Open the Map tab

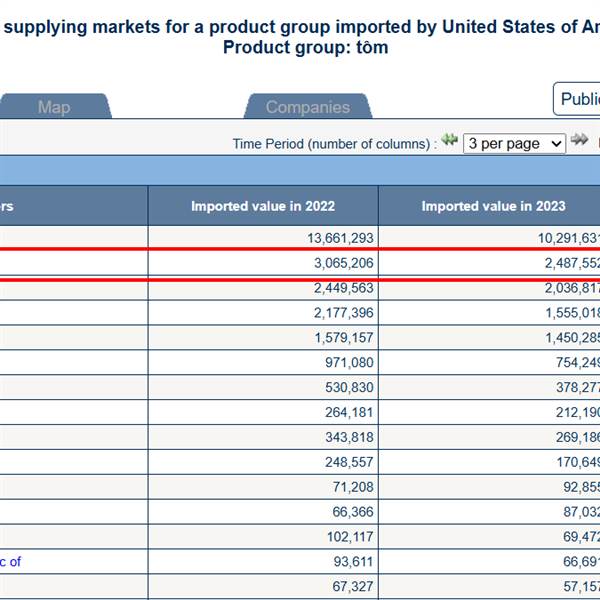pyautogui.click(x=54, y=107)
